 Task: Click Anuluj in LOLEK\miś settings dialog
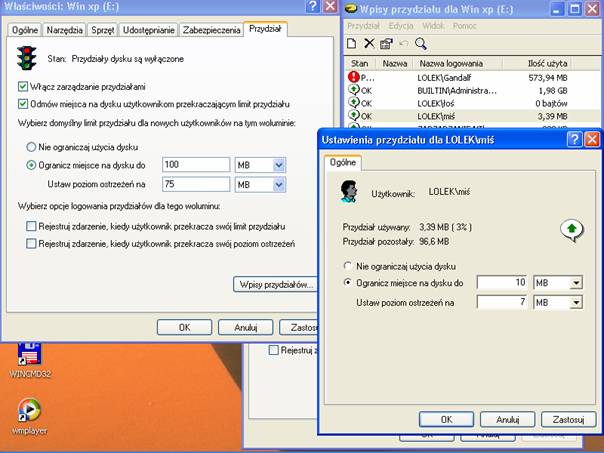[507, 419]
